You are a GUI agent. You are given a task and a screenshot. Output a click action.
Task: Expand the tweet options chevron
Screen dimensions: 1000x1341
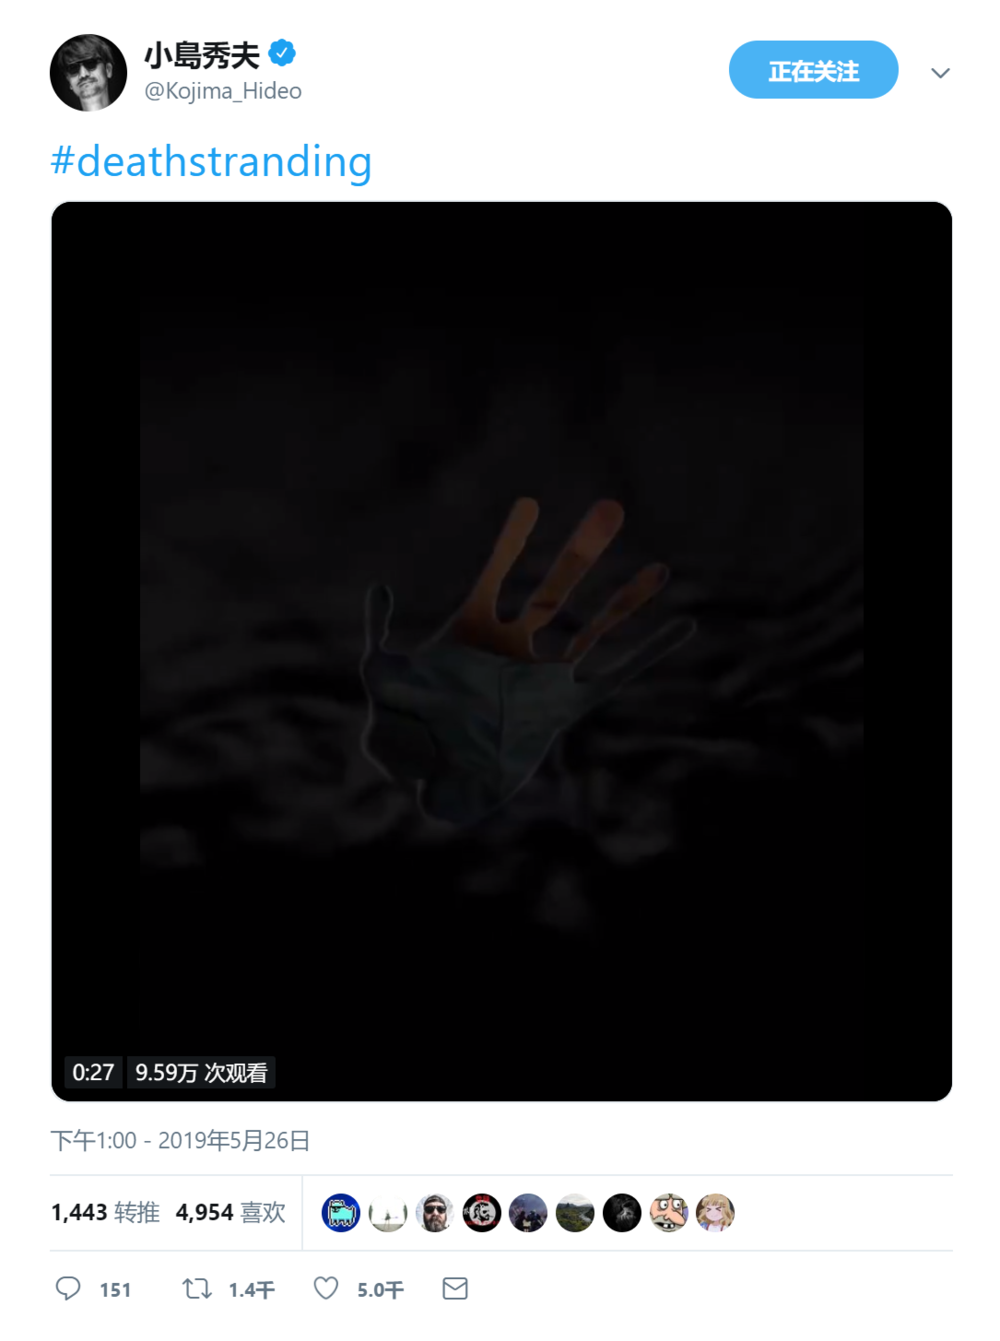point(940,72)
